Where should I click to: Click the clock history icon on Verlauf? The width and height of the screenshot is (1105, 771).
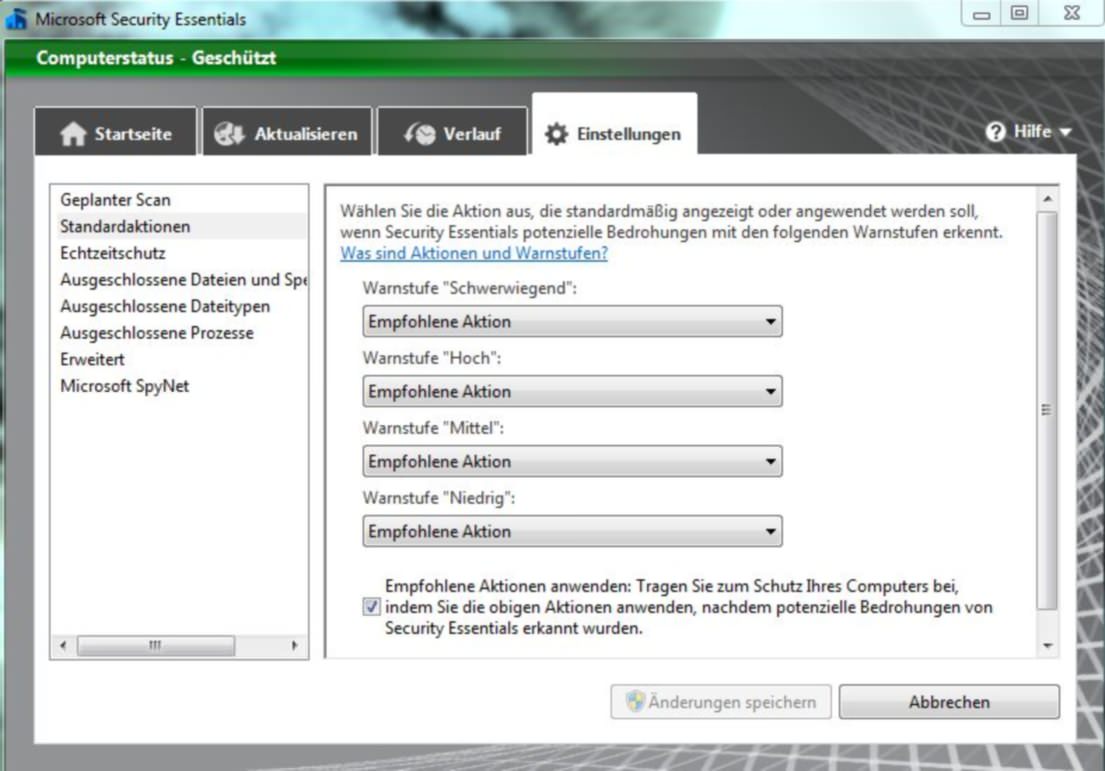(x=420, y=133)
